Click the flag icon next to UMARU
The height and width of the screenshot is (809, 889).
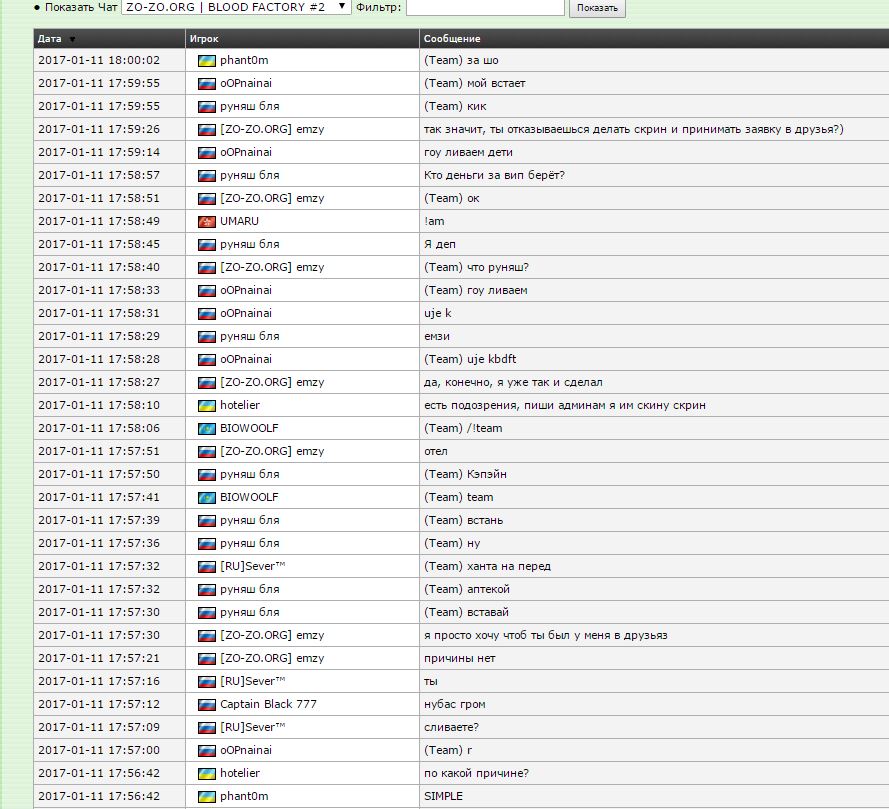207,221
